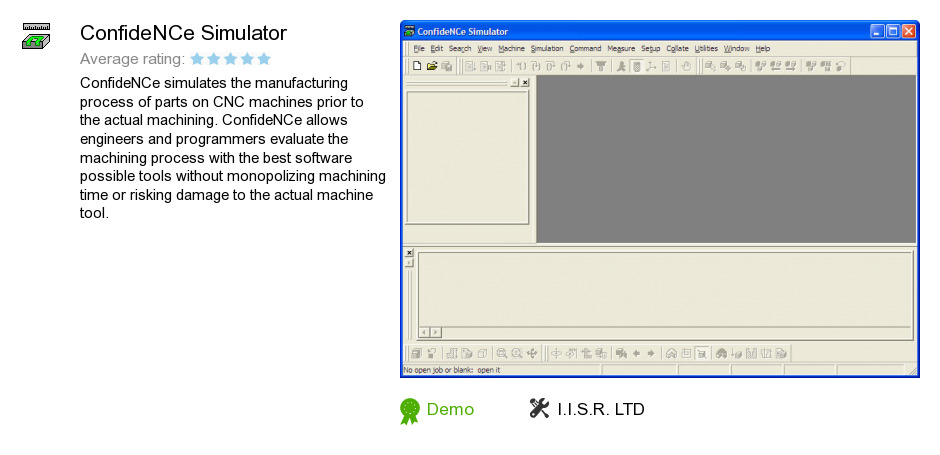Image resolution: width=940 pixels, height=455 pixels.
Task: Click the ConfideNCe Simulator page title
Action: point(183,33)
